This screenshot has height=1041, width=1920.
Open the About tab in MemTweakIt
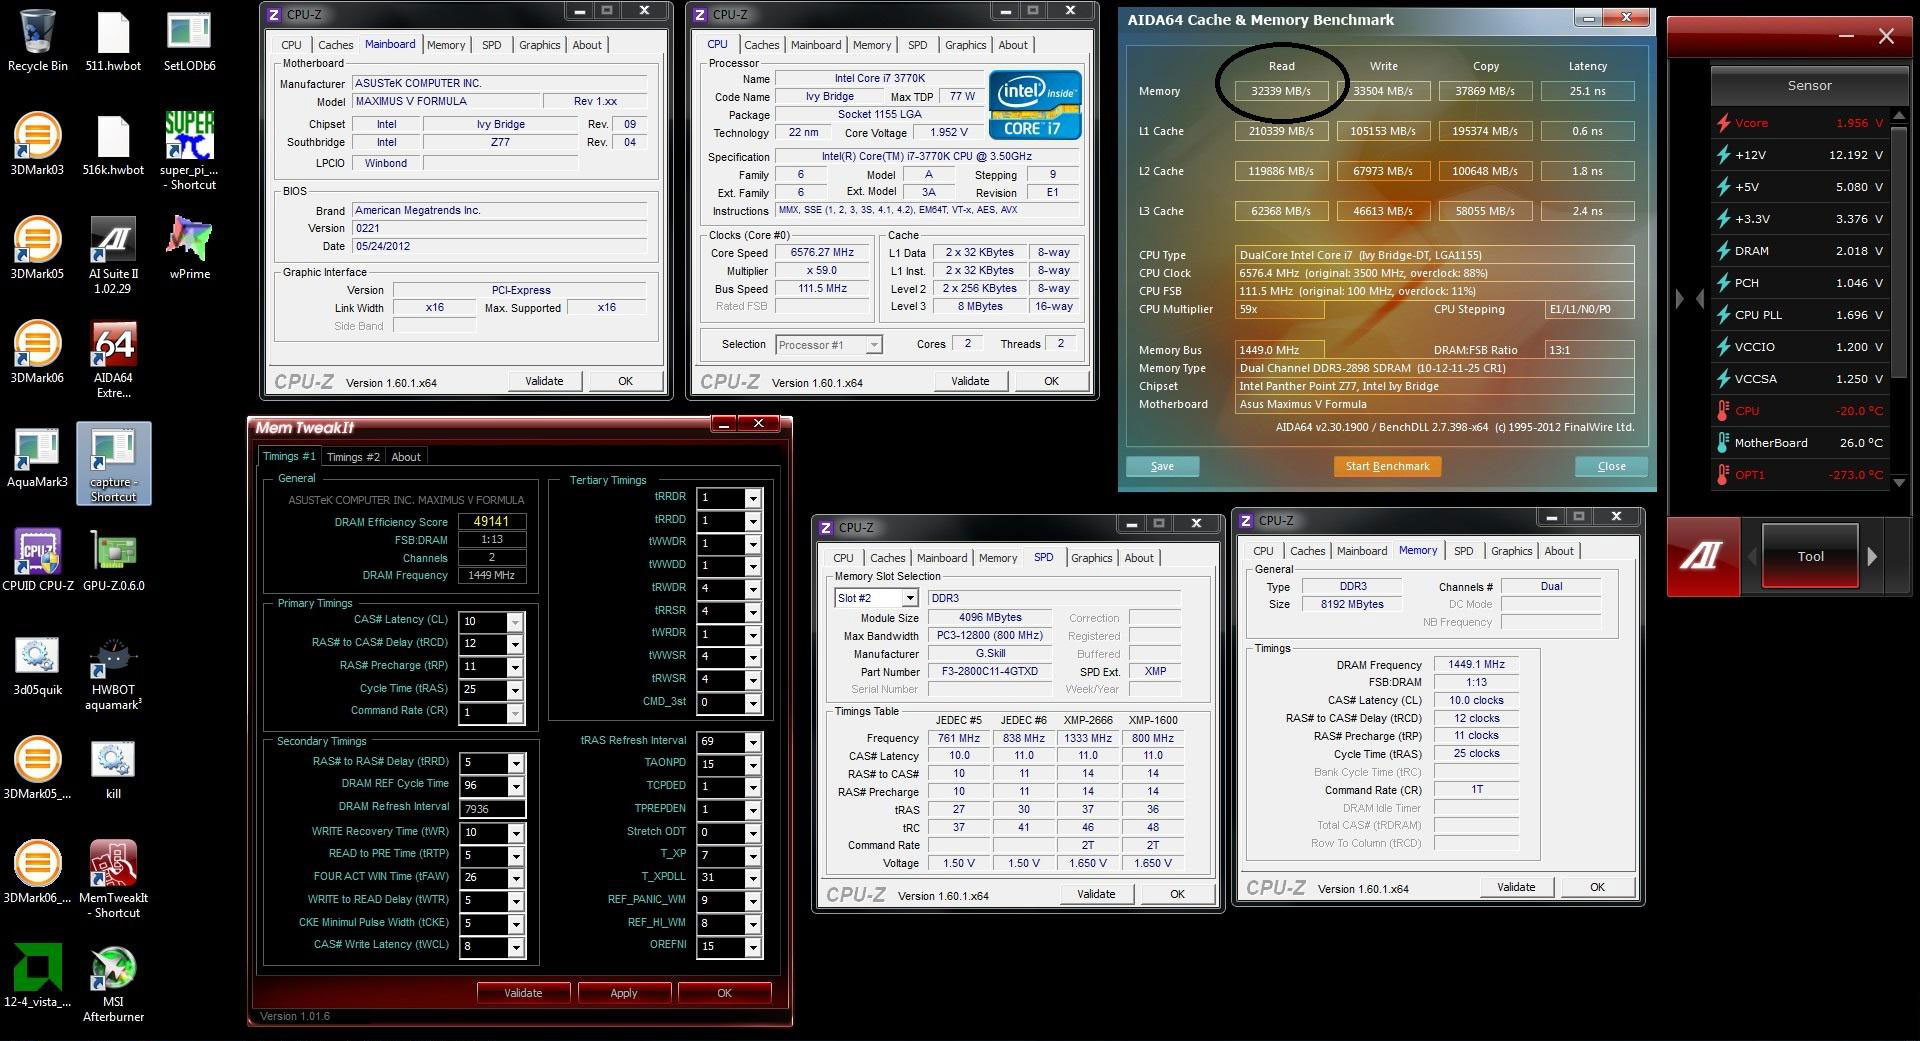[x=406, y=457]
